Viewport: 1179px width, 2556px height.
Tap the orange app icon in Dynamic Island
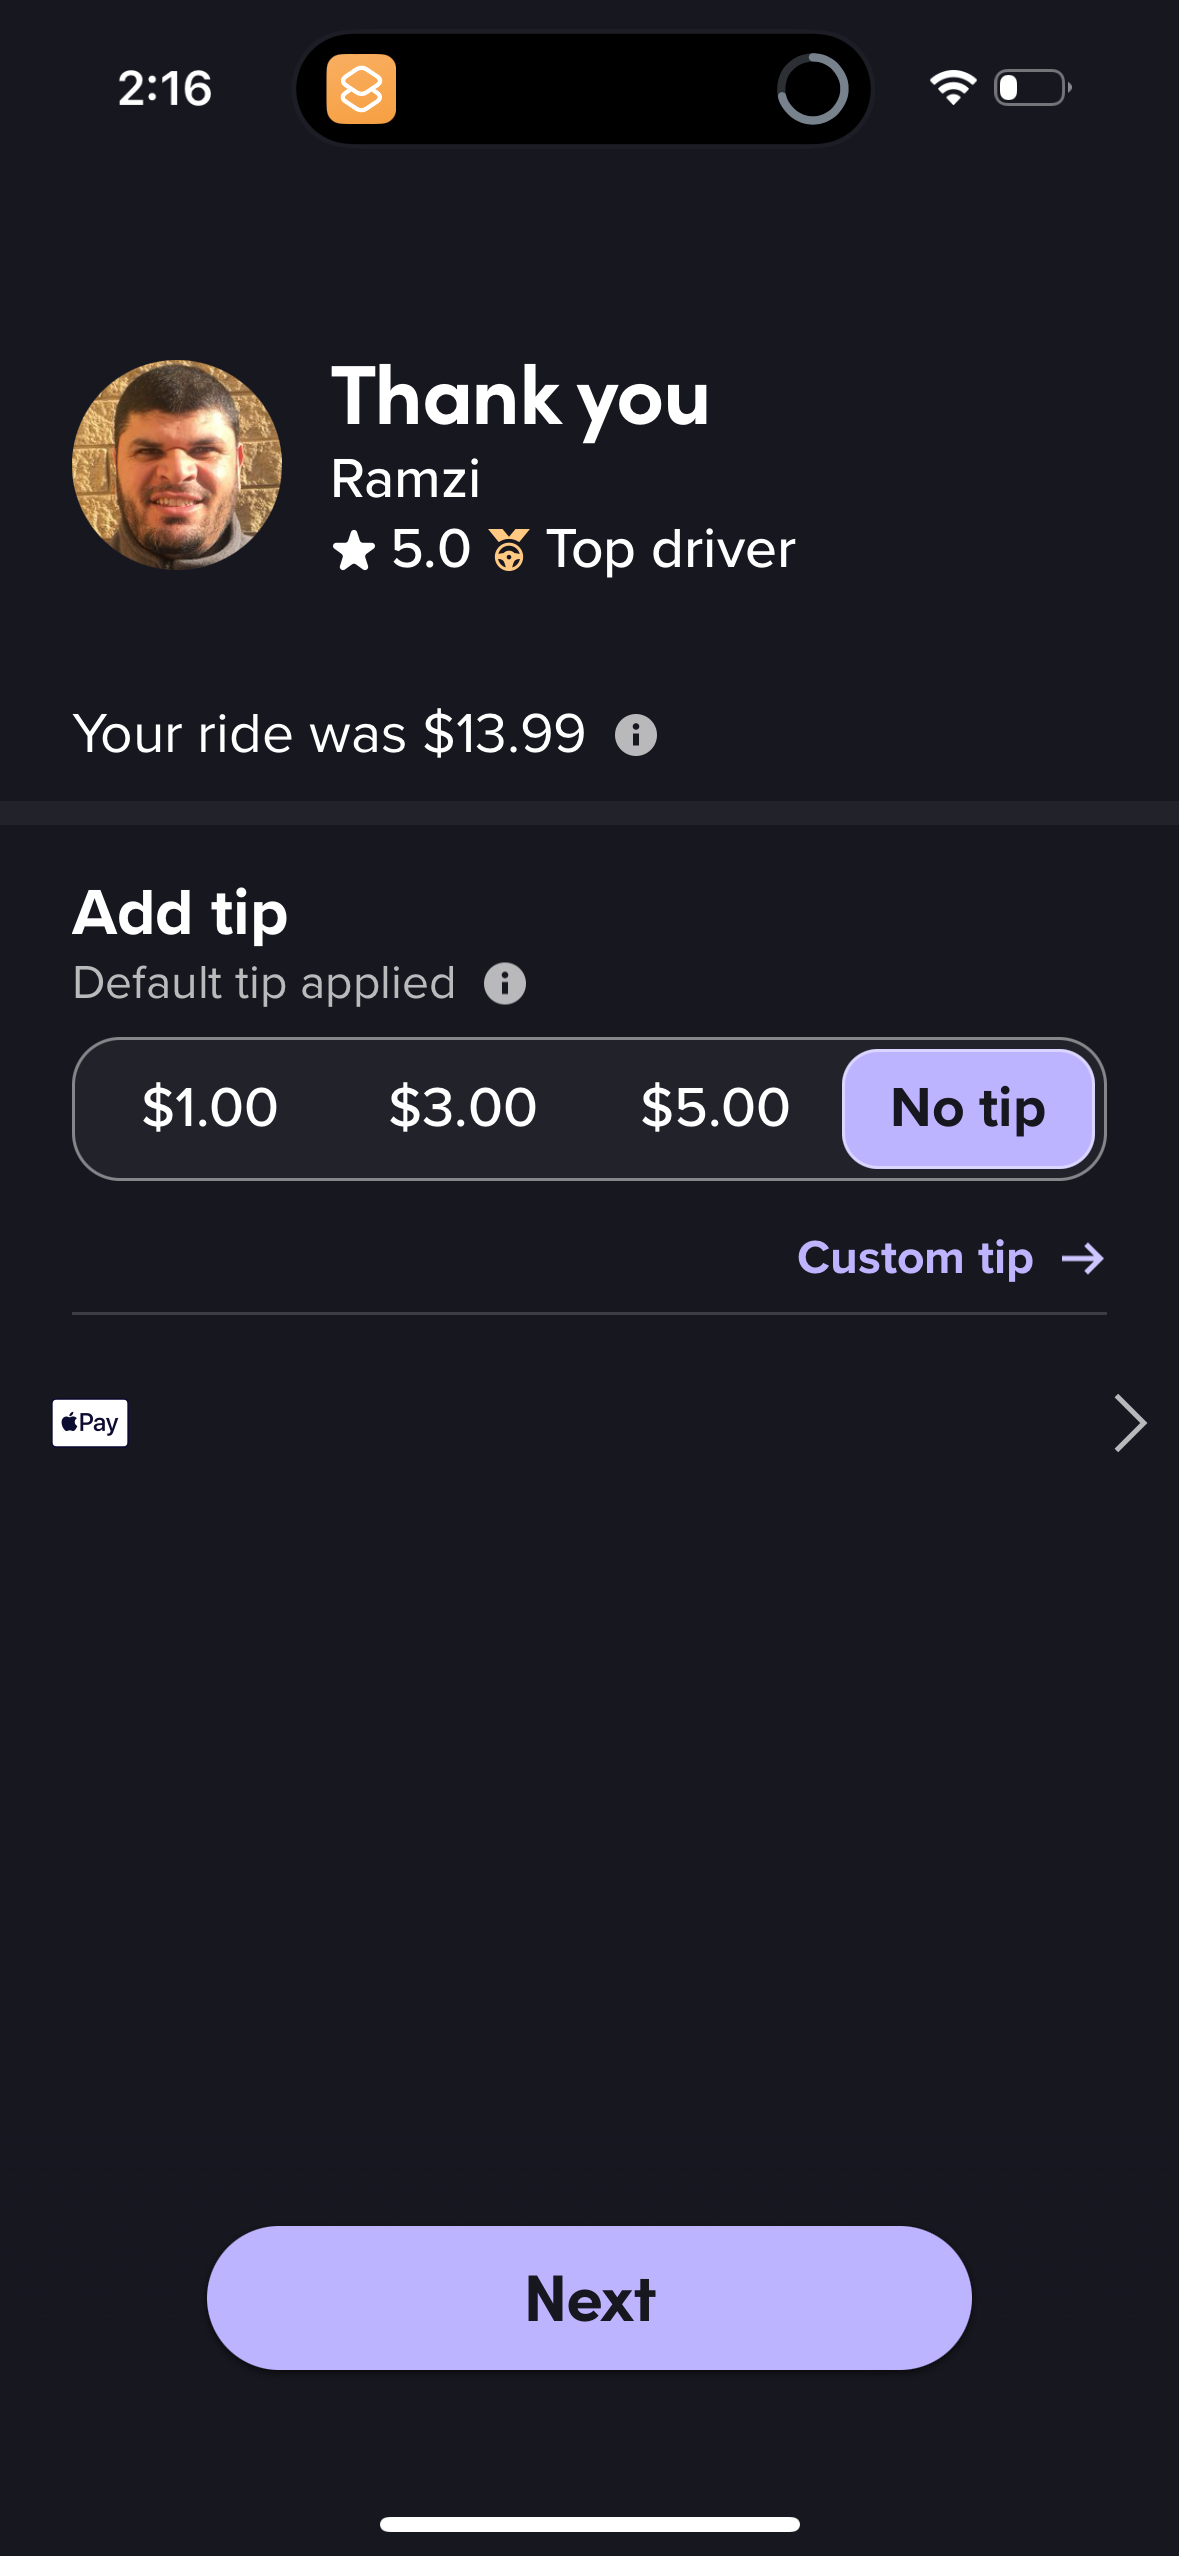pos(364,90)
